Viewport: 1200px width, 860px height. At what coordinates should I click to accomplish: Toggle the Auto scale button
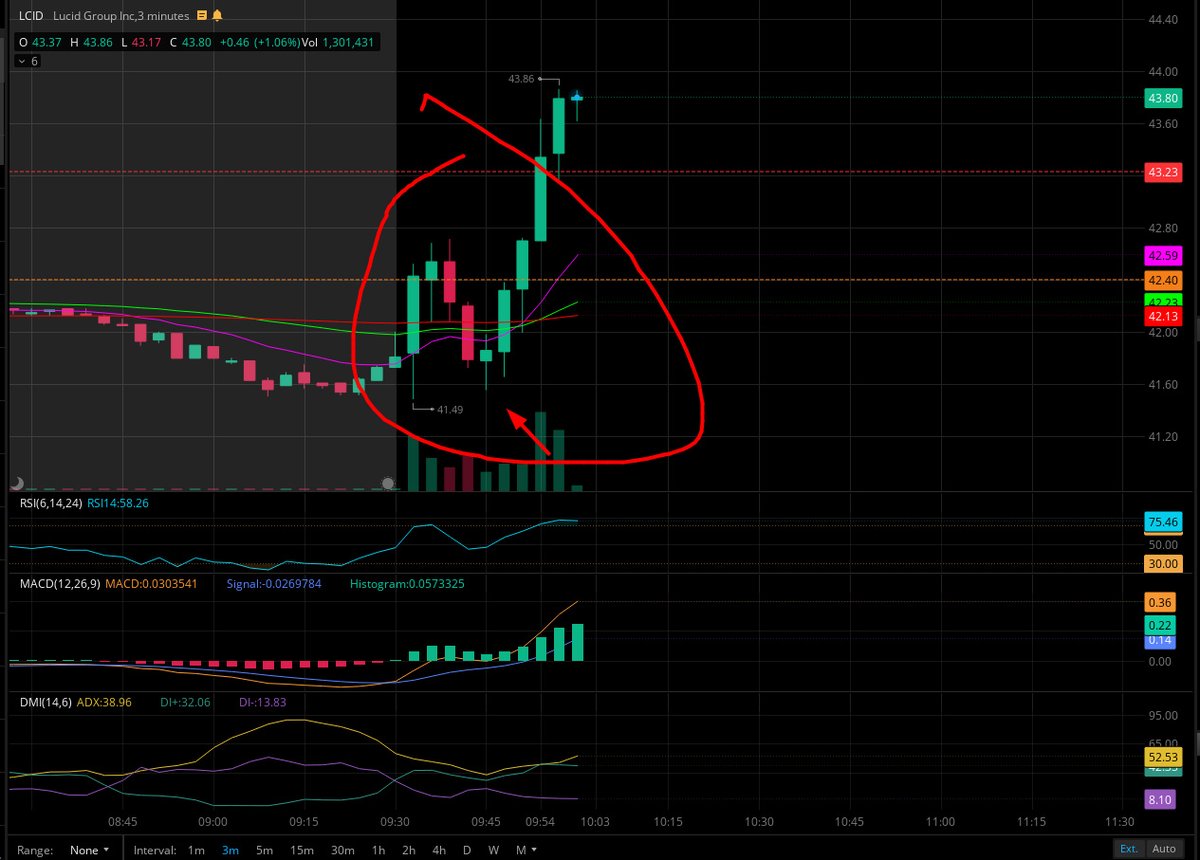[1164, 849]
